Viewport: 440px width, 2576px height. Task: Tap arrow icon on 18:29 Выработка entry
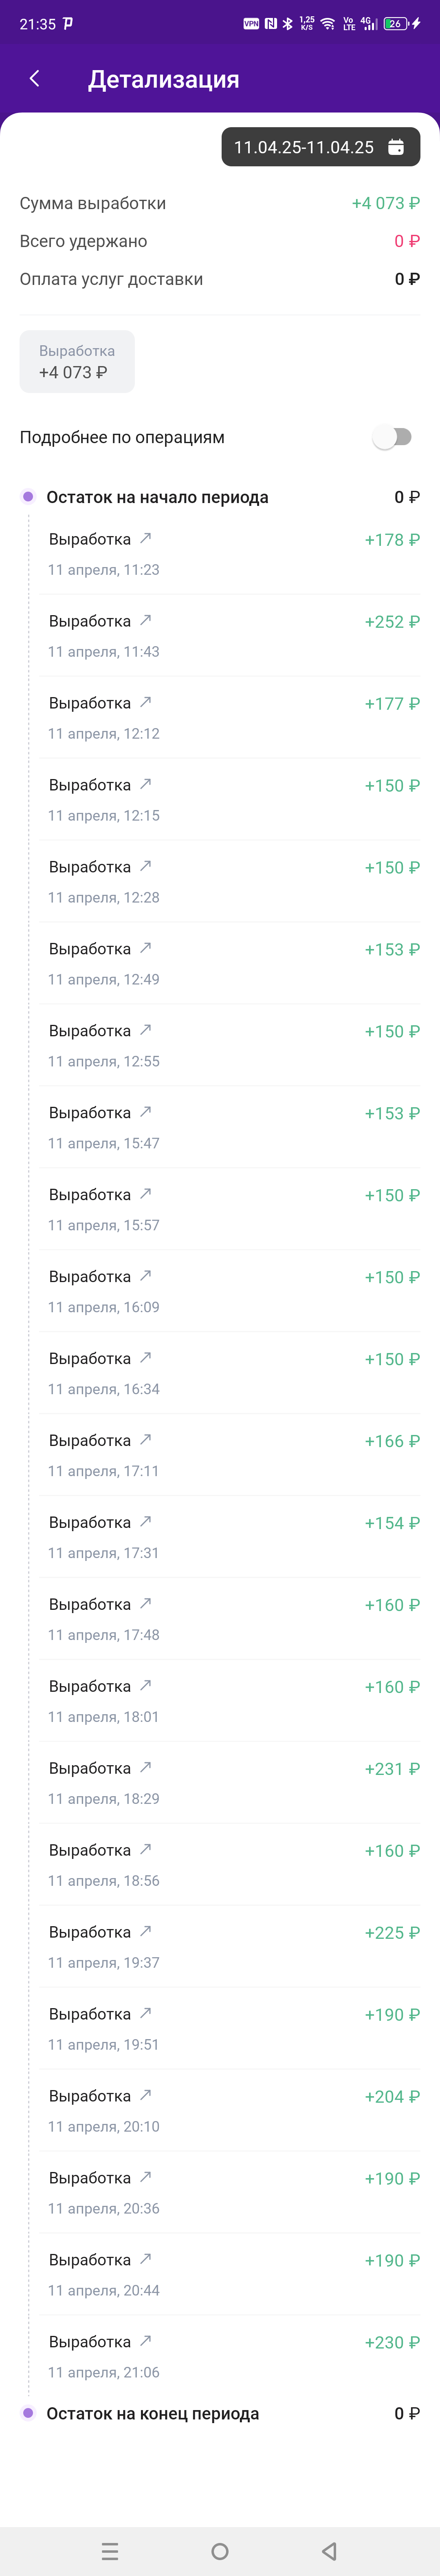coord(145,1767)
